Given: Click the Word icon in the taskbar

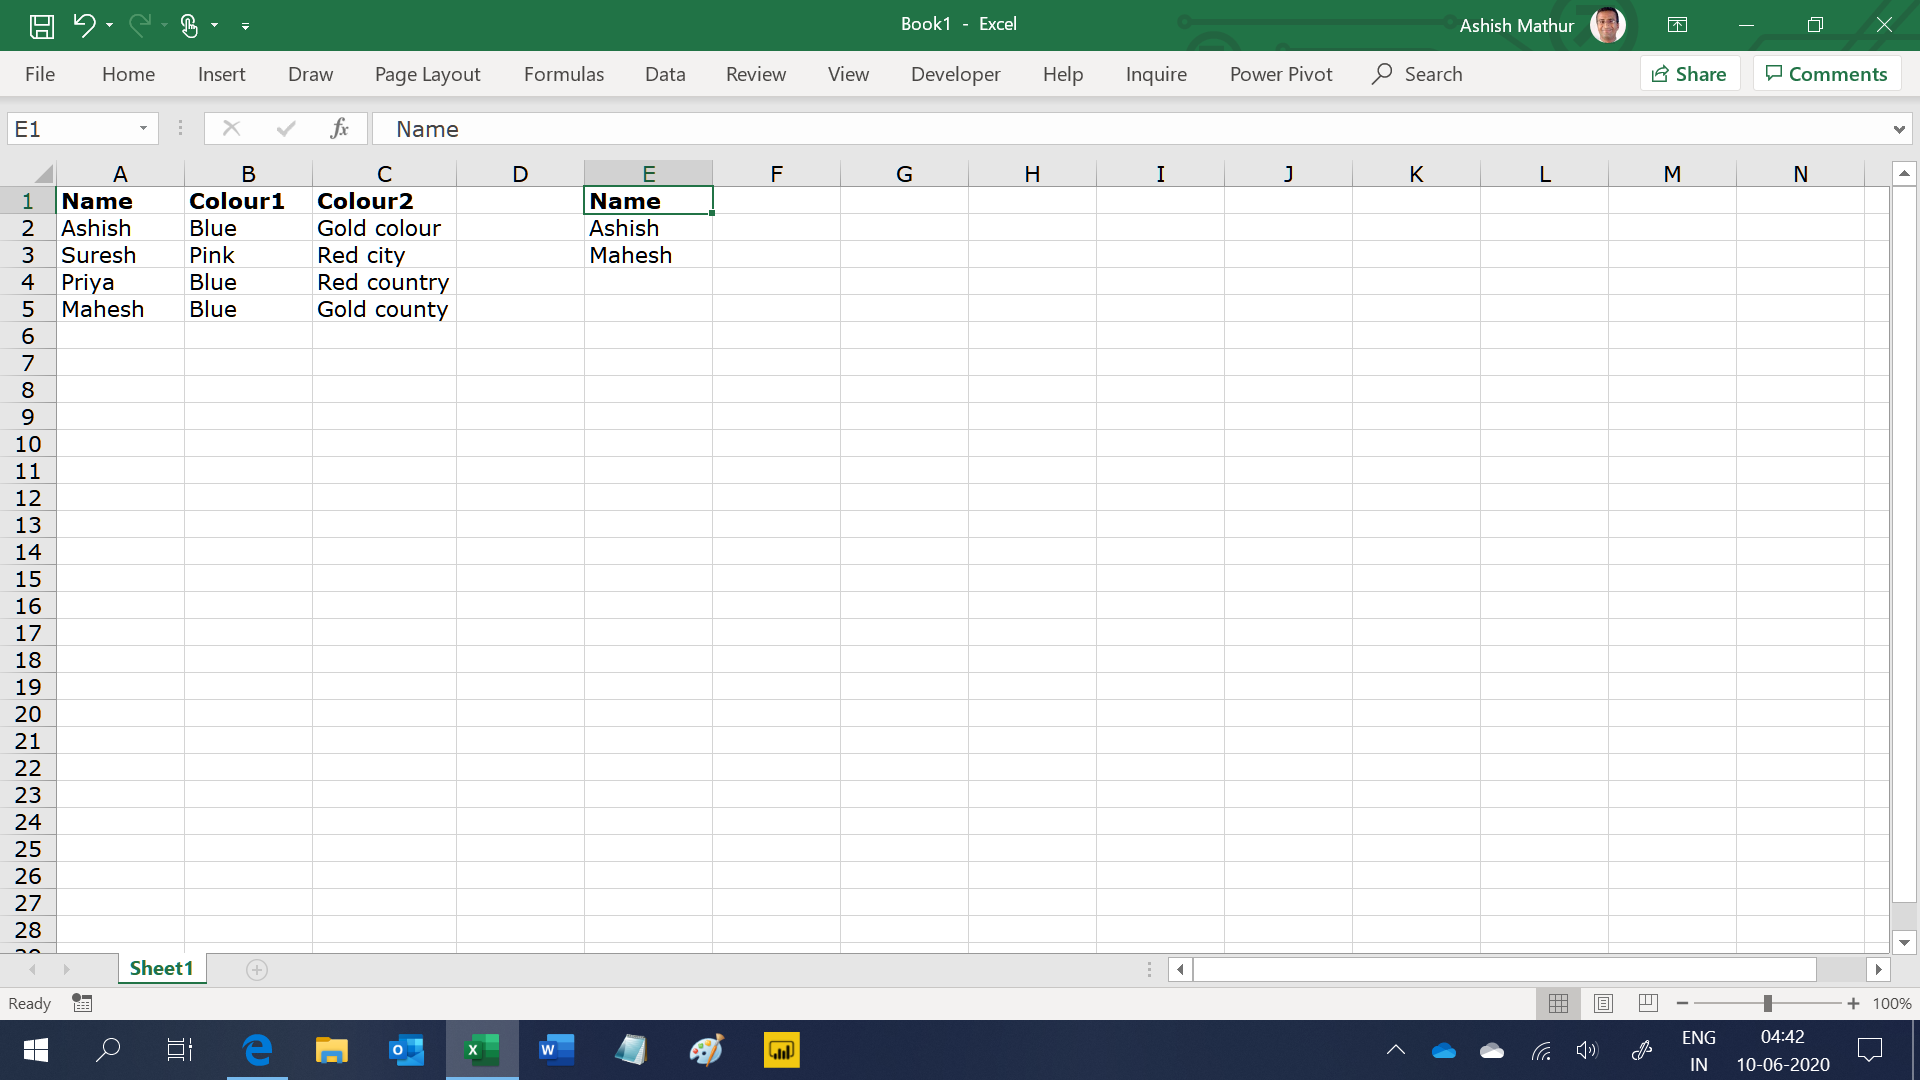Looking at the screenshot, I should tap(555, 1048).
